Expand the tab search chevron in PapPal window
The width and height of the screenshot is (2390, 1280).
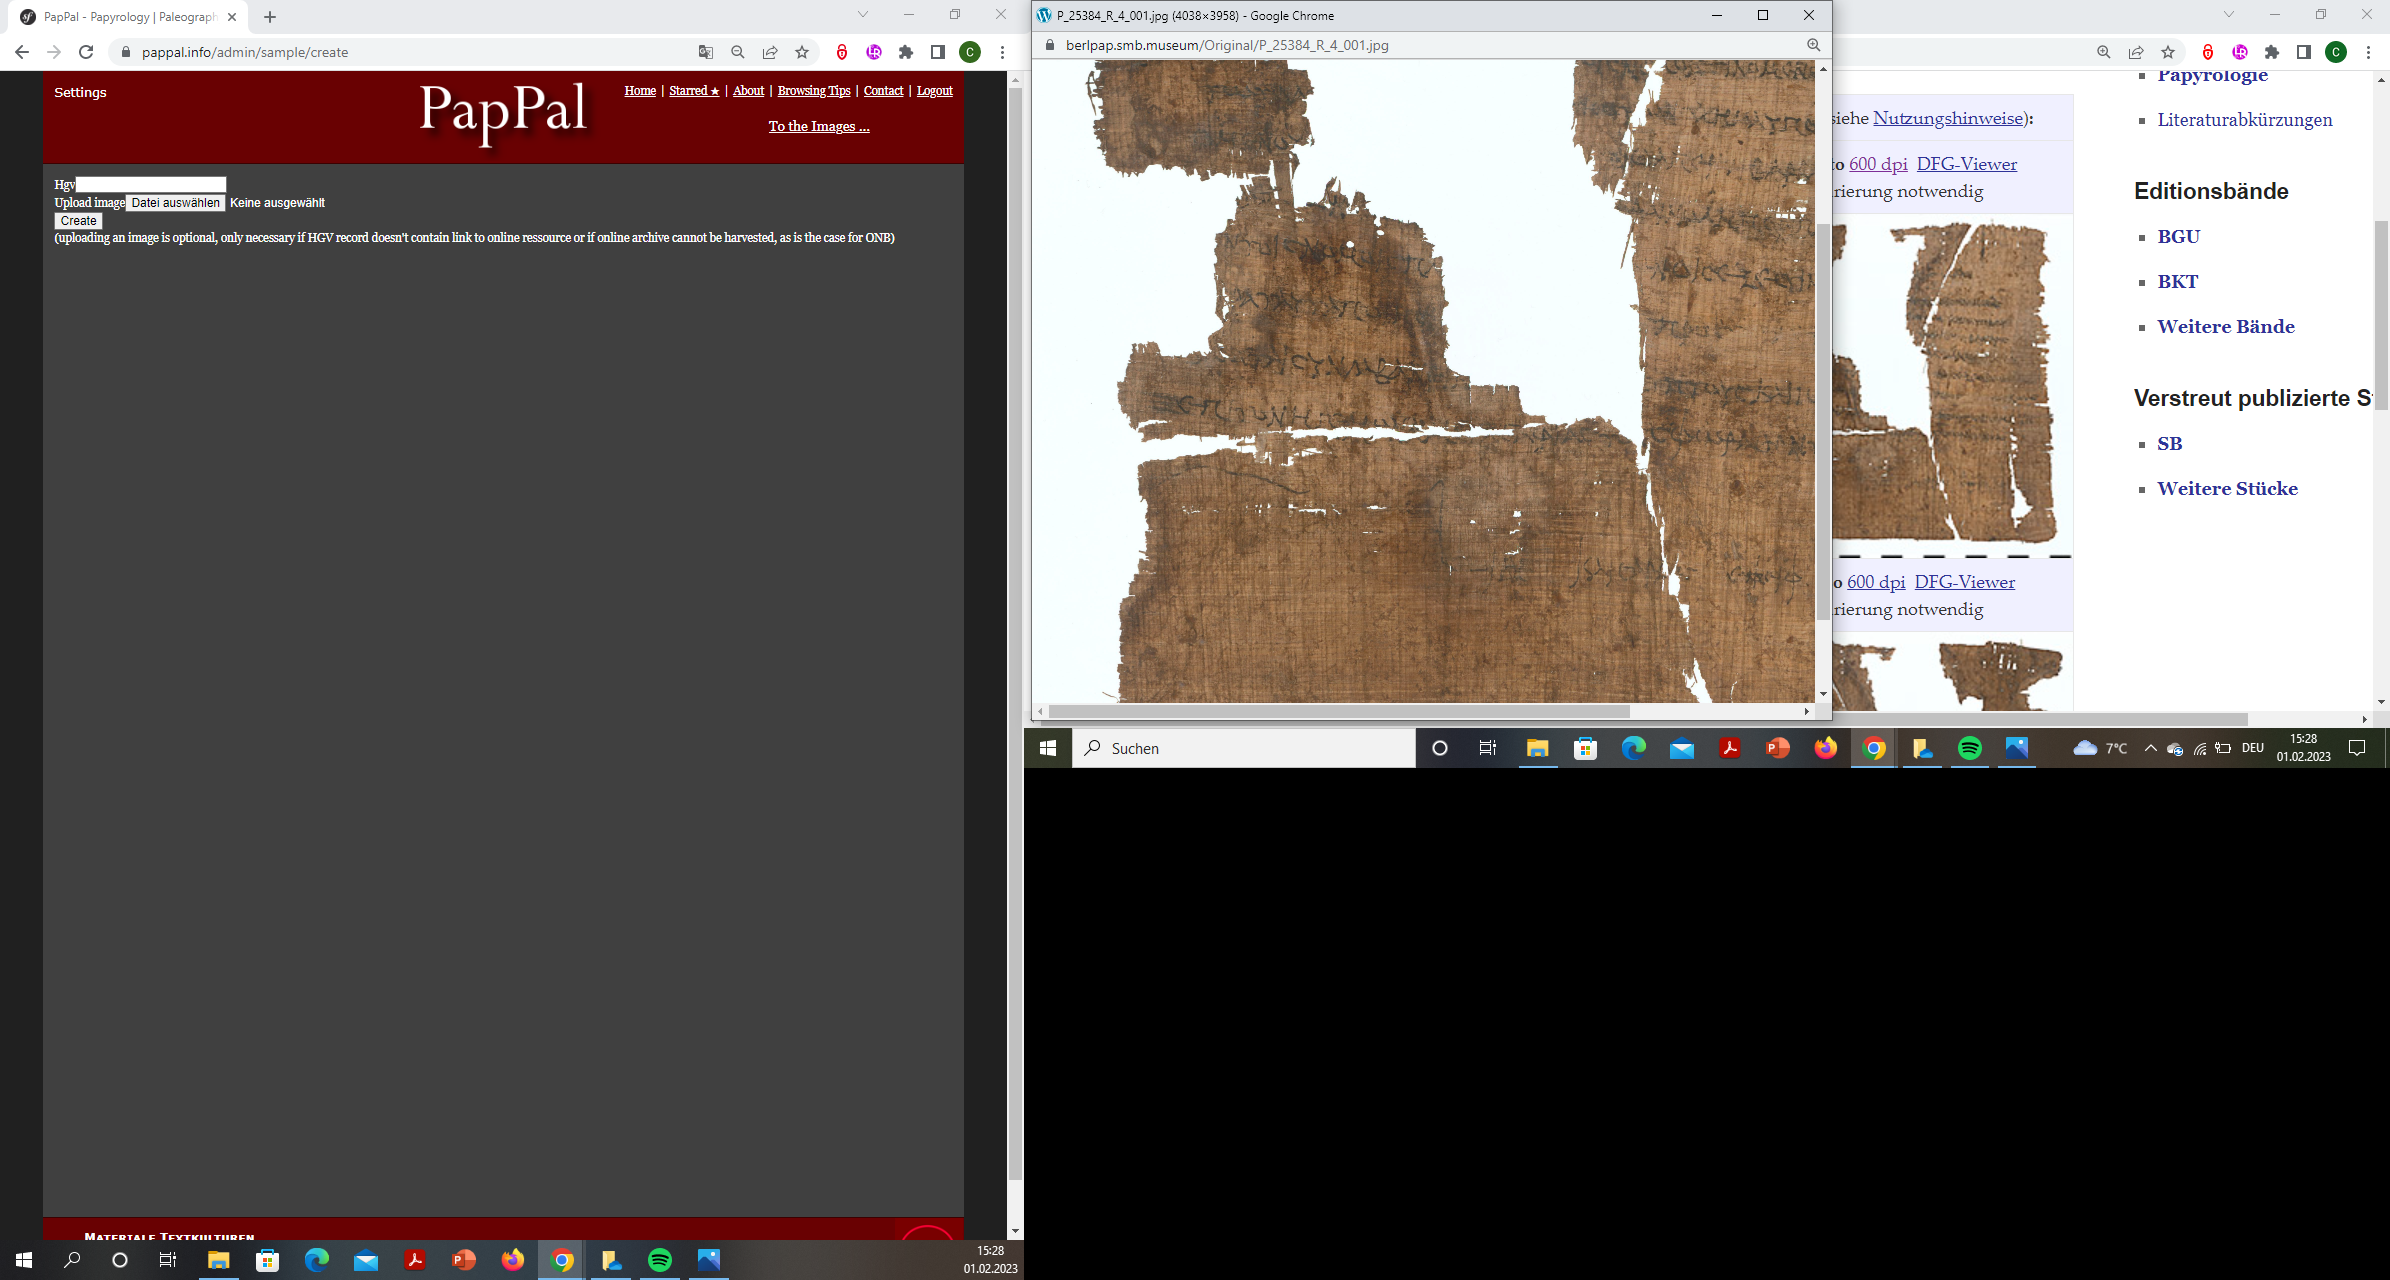pos(863,14)
